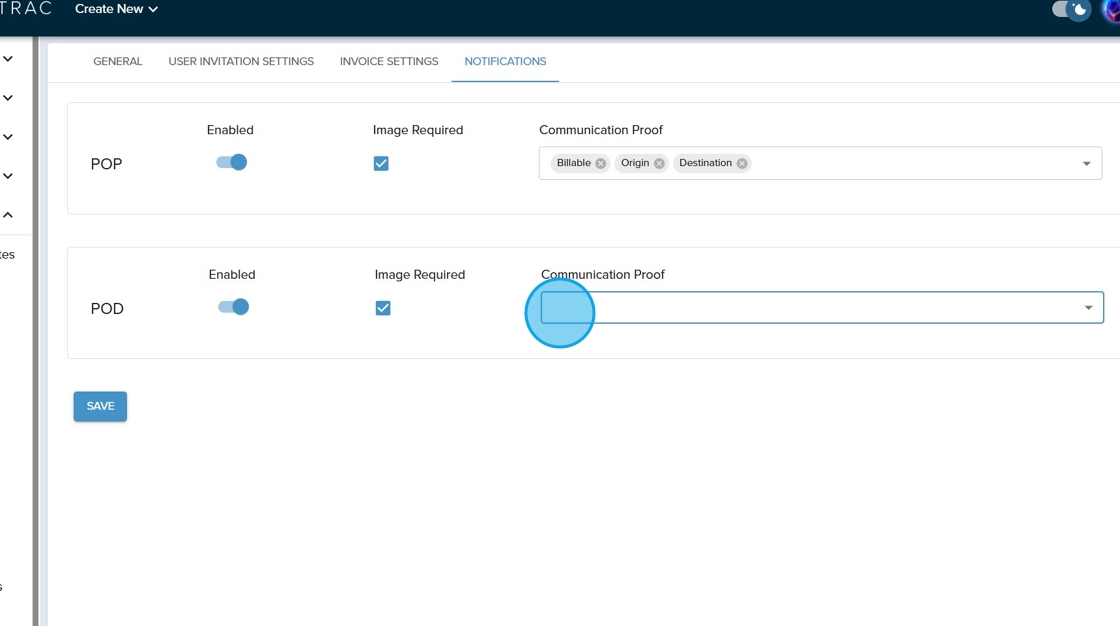Toggle dark mode switch in header
Image resolution: width=1120 pixels, height=626 pixels.
pos(1071,10)
